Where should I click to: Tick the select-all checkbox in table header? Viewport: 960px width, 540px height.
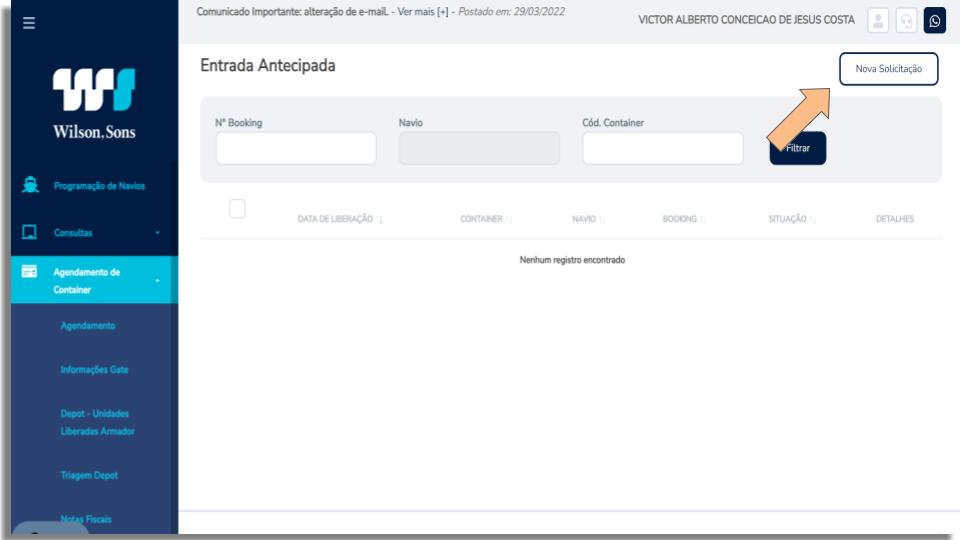(237, 208)
